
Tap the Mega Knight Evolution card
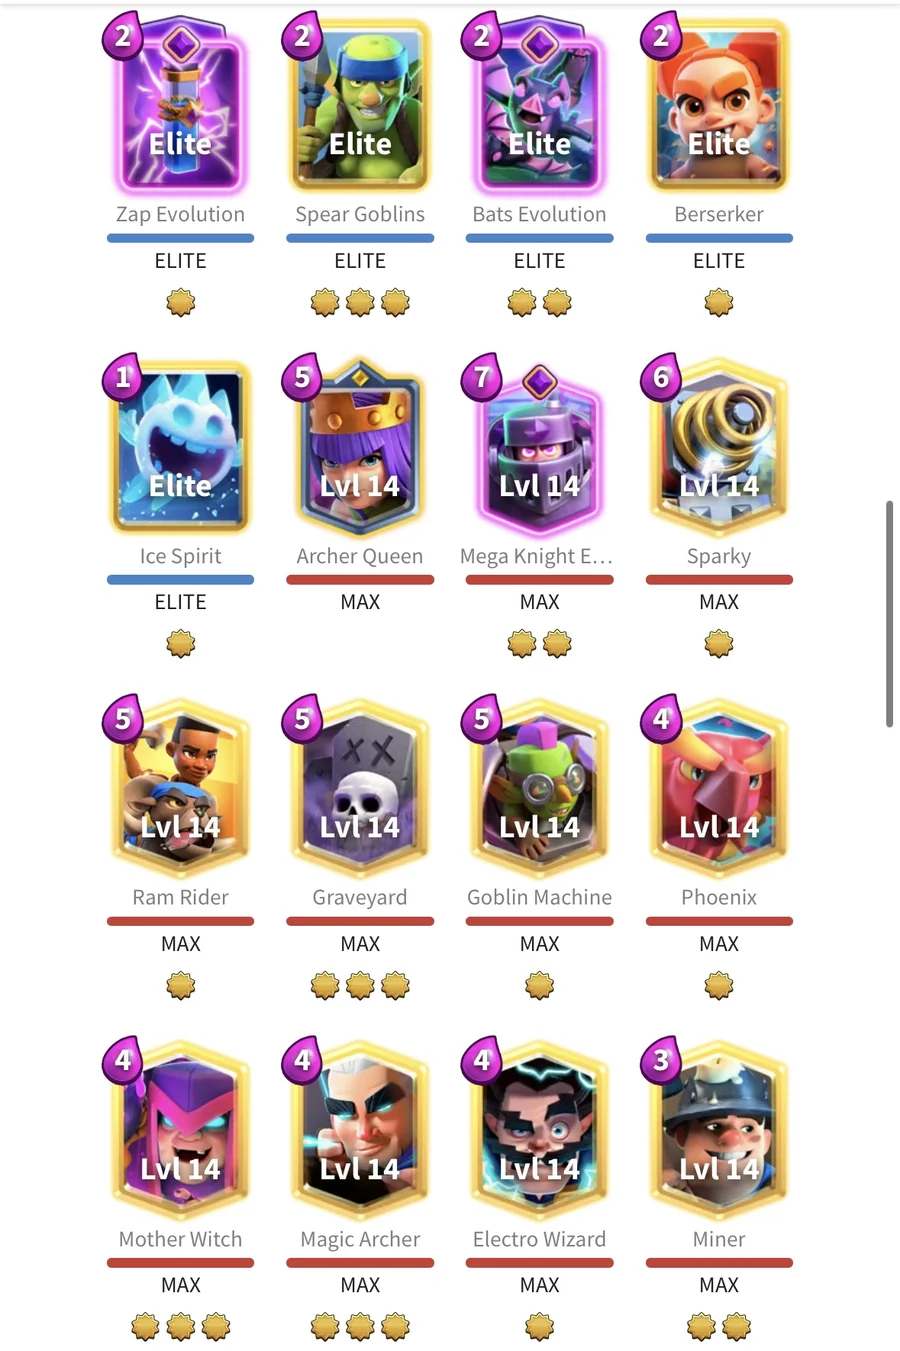pyautogui.click(x=540, y=450)
